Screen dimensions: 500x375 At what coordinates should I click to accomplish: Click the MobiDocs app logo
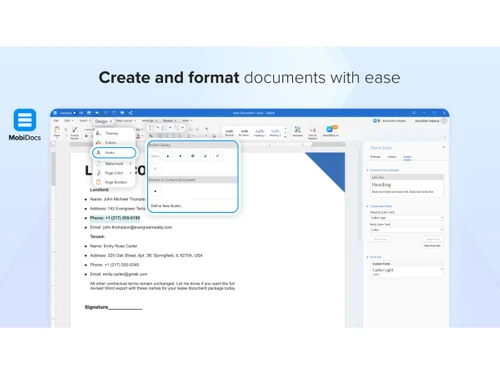coord(25,120)
